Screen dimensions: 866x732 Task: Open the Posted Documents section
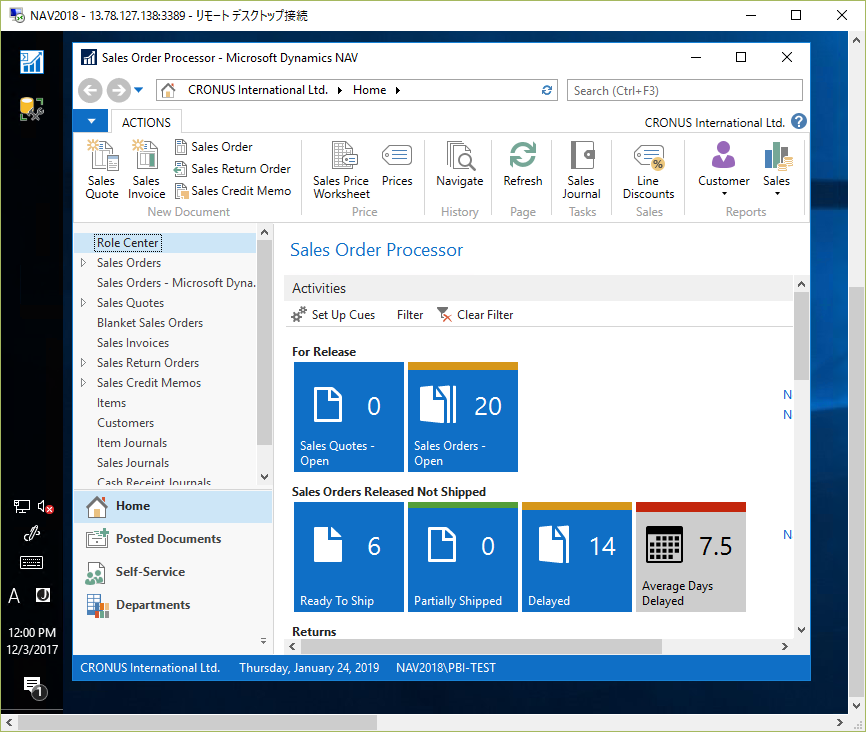173,539
